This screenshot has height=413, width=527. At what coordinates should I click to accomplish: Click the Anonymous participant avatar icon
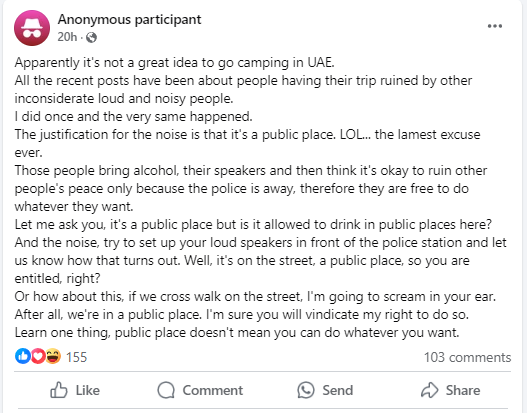32,28
